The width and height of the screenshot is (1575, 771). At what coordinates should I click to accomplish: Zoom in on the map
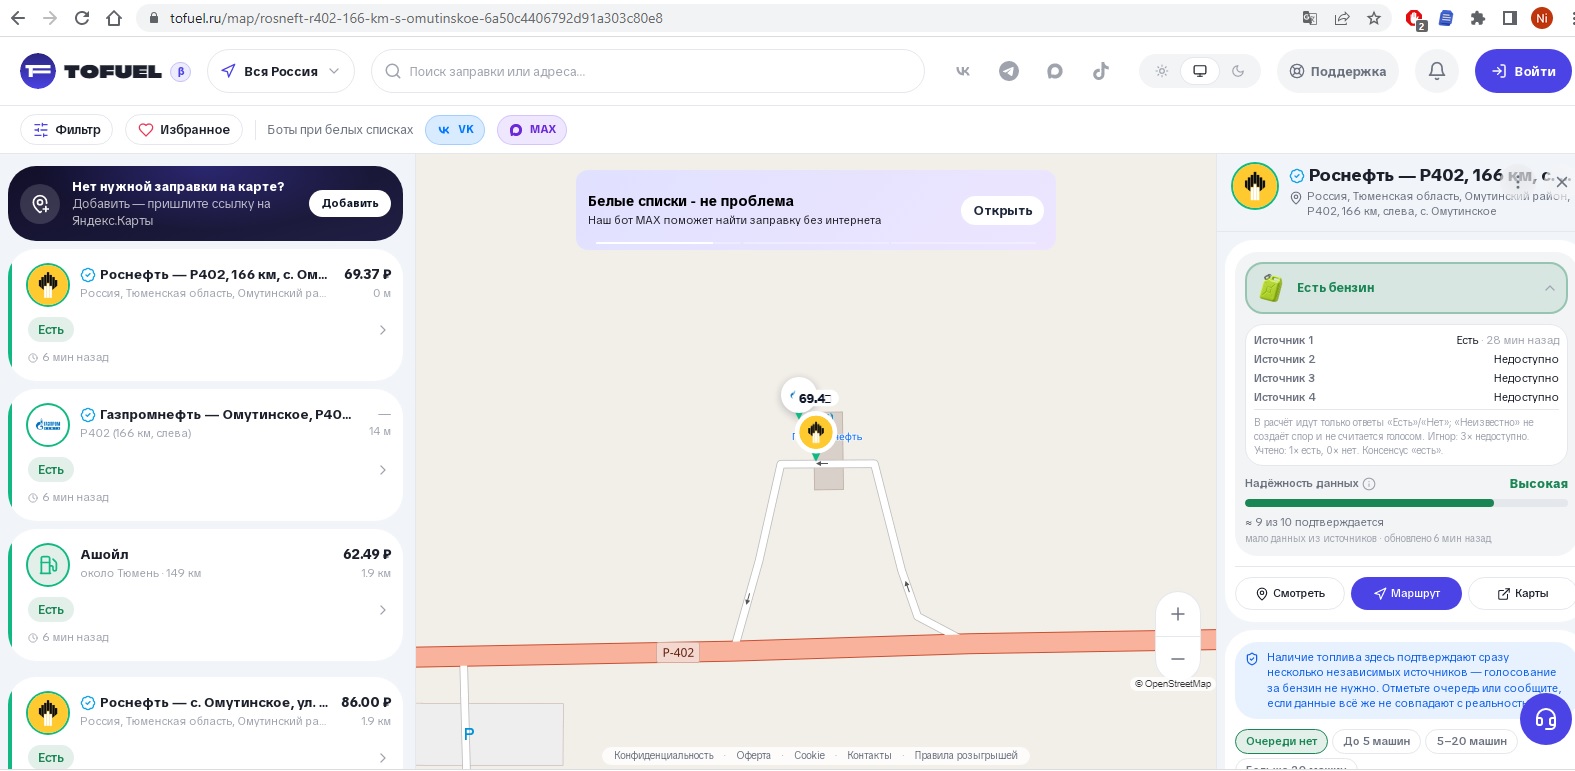(1178, 614)
